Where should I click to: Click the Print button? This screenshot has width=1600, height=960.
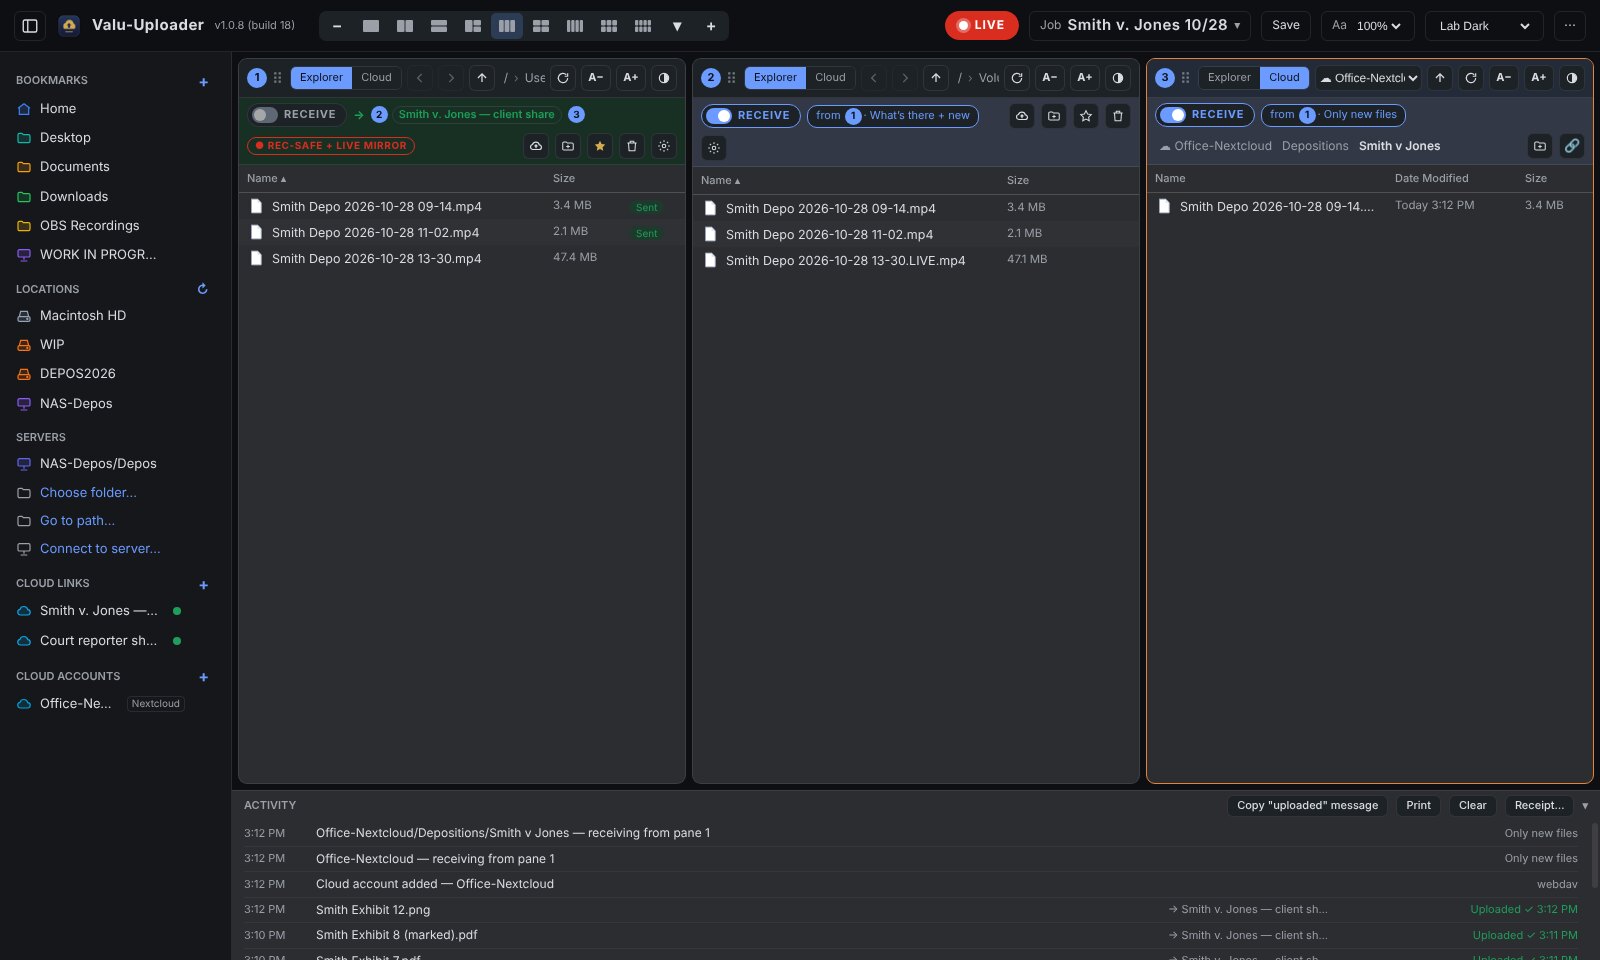point(1418,806)
